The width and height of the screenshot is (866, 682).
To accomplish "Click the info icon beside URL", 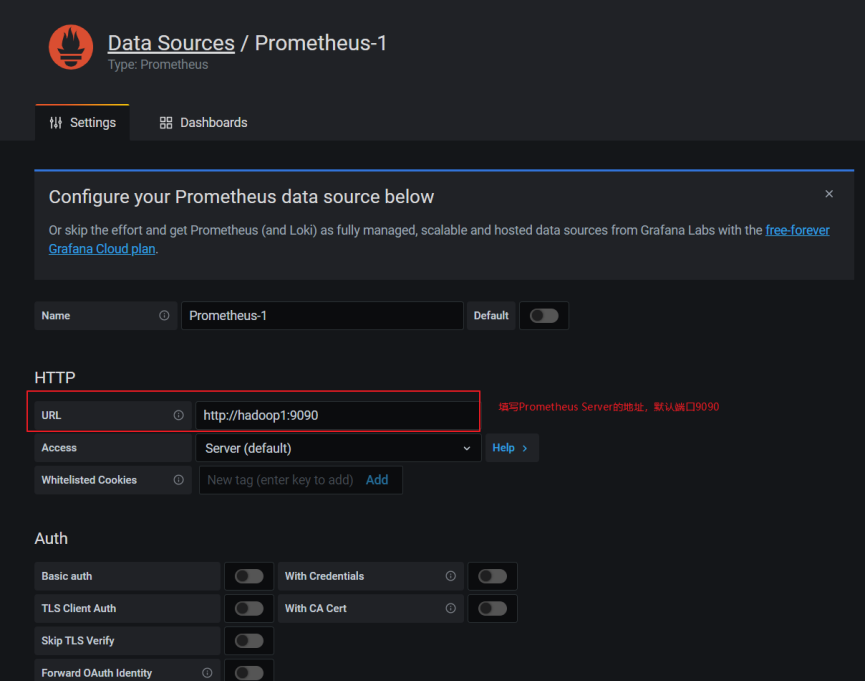I will pyautogui.click(x=178, y=415).
